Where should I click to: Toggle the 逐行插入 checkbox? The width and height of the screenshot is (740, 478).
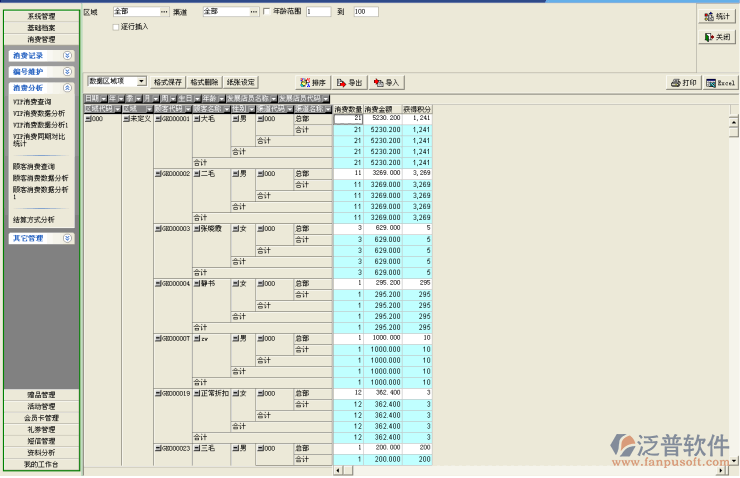(116, 26)
